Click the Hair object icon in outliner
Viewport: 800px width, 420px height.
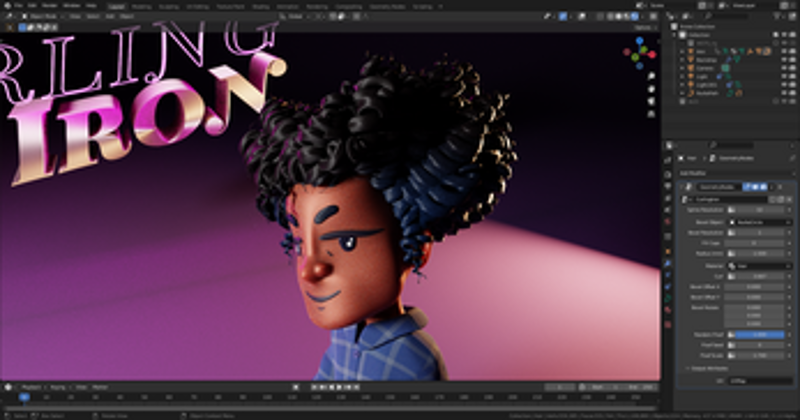691,52
